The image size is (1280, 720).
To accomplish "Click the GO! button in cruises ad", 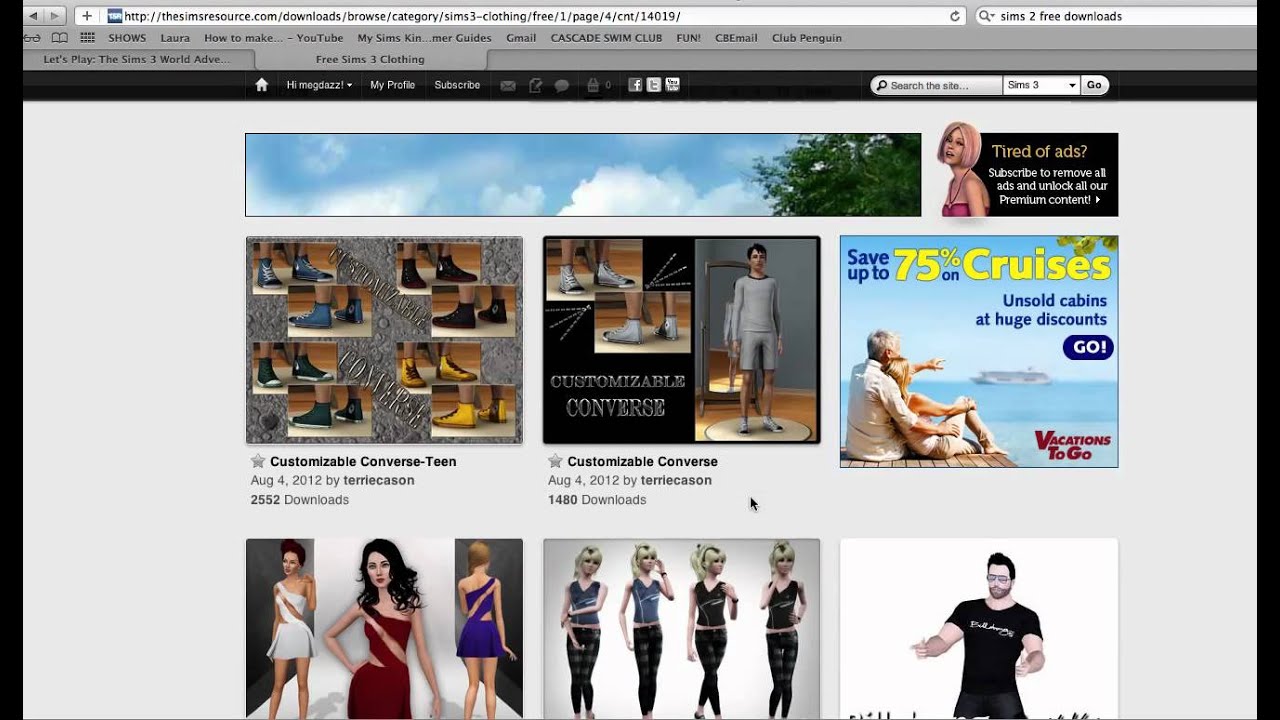I will tap(1088, 347).
